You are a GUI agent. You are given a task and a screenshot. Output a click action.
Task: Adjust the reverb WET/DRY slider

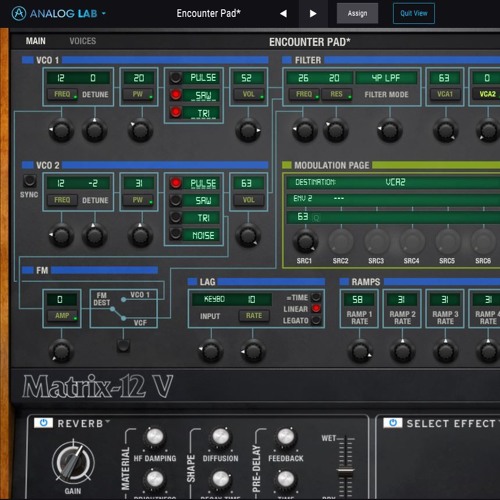[x=345, y=471]
